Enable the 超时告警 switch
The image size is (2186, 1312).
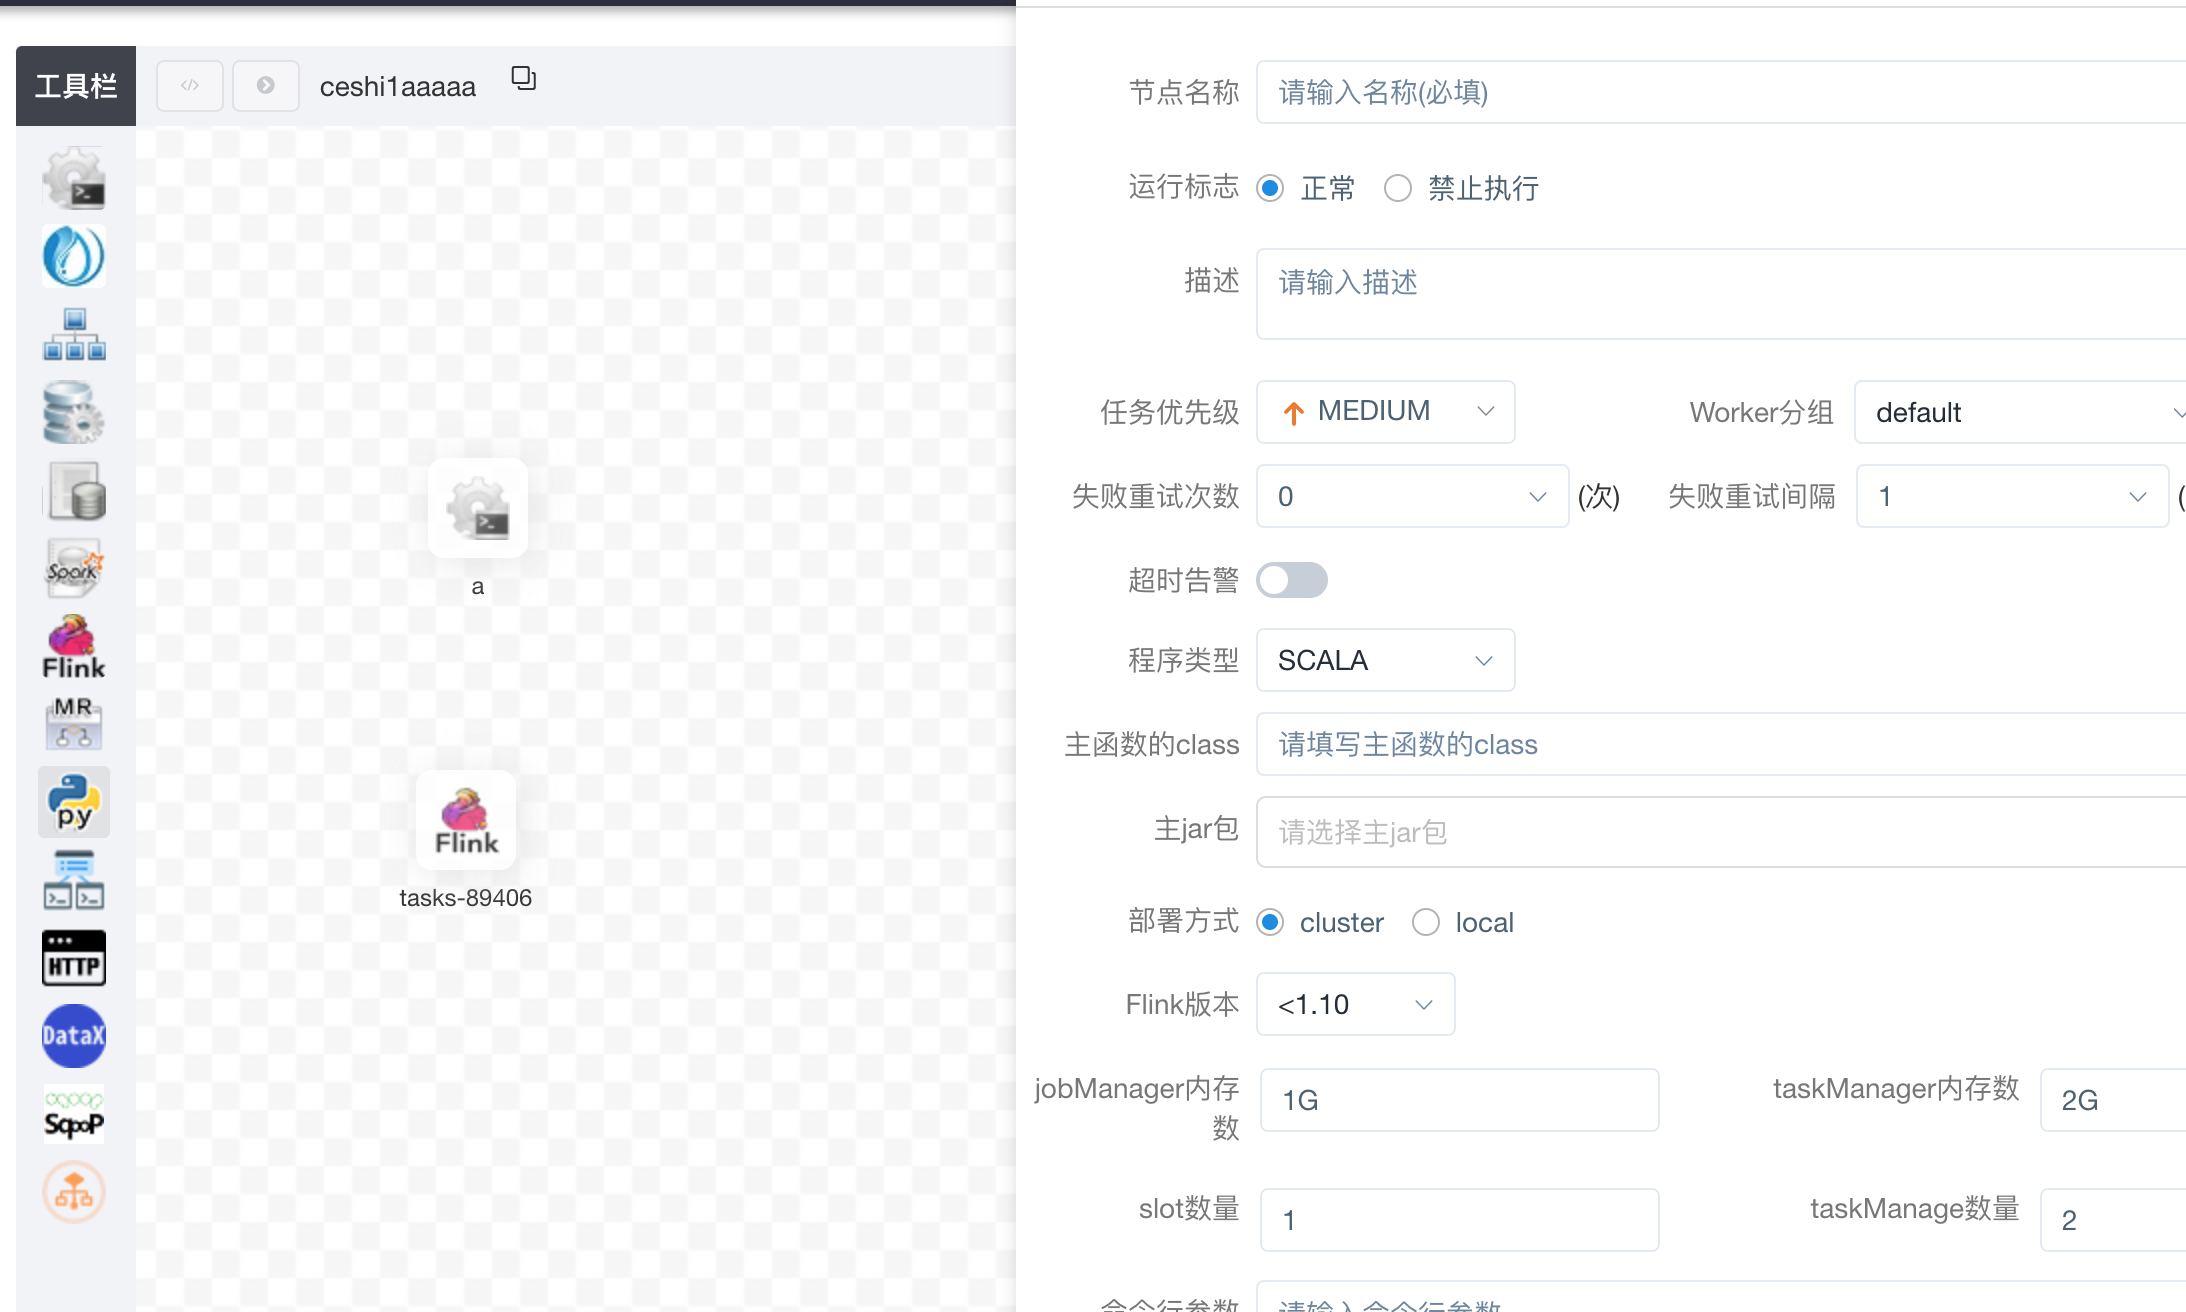[x=1291, y=580]
